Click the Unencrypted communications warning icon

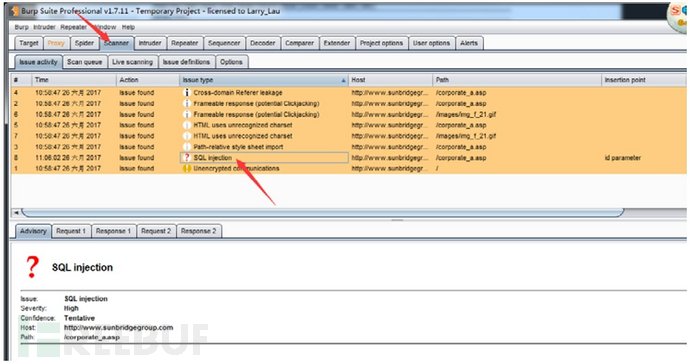pos(187,169)
